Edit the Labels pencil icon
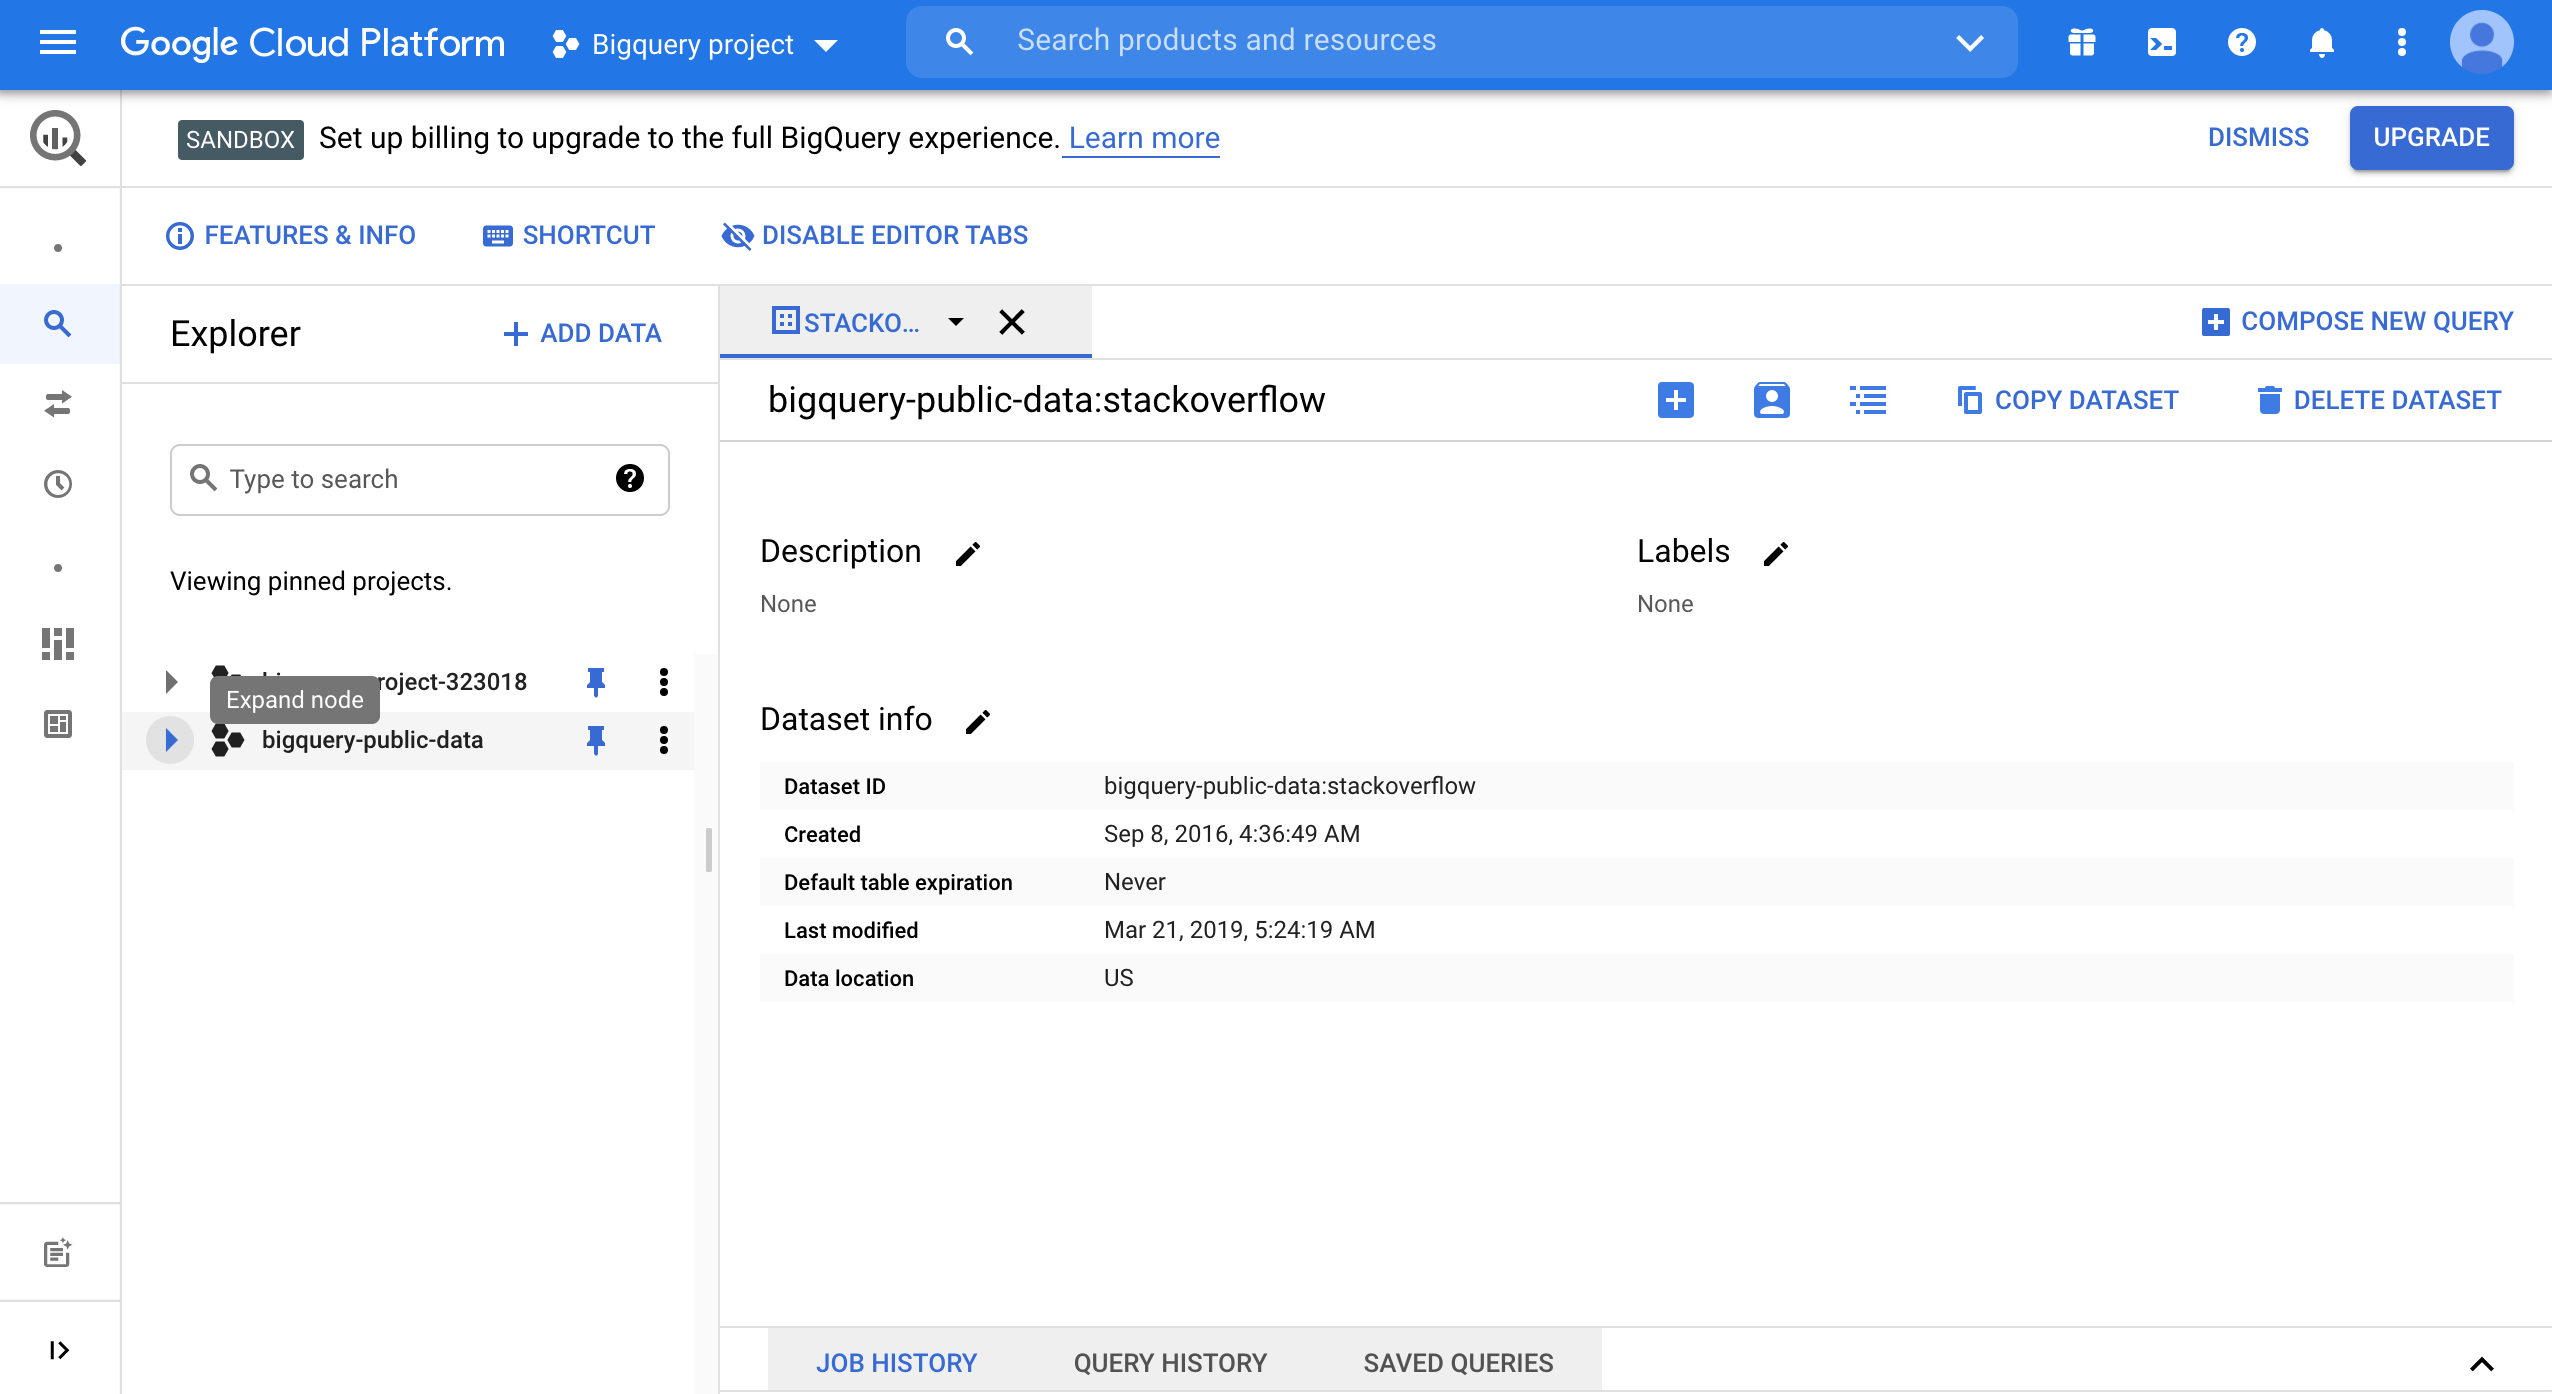 pyautogui.click(x=1776, y=554)
